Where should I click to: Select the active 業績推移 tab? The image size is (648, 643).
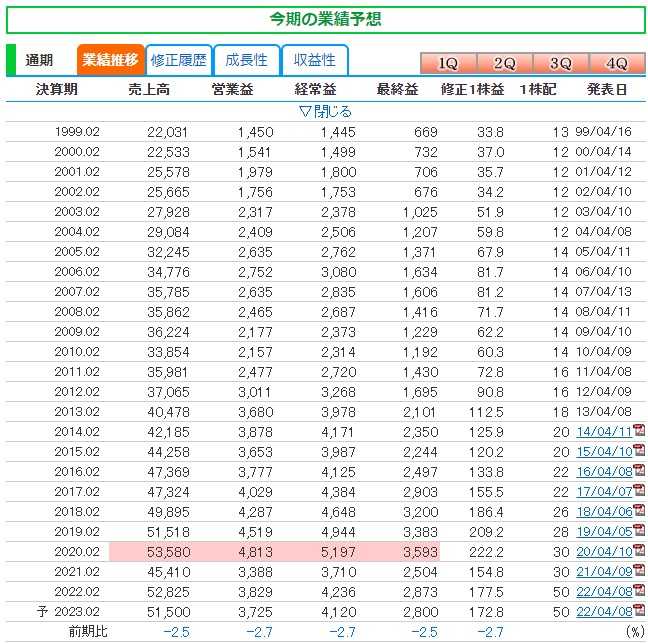click(109, 60)
